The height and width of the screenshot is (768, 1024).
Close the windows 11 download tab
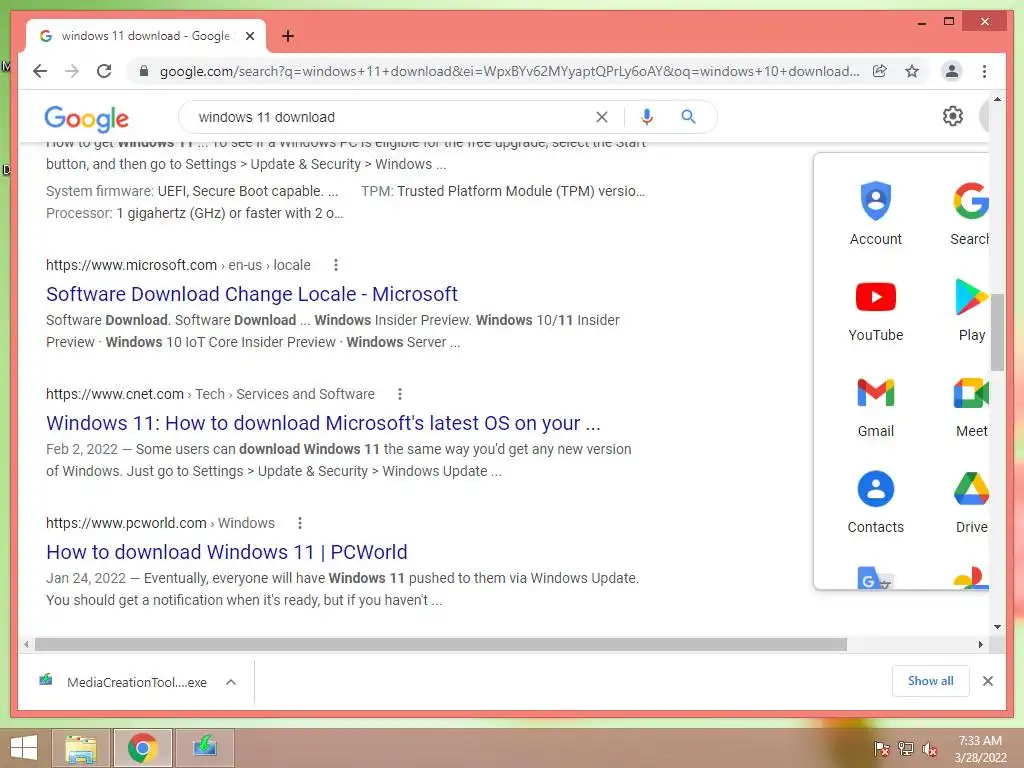click(x=249, y=36)
